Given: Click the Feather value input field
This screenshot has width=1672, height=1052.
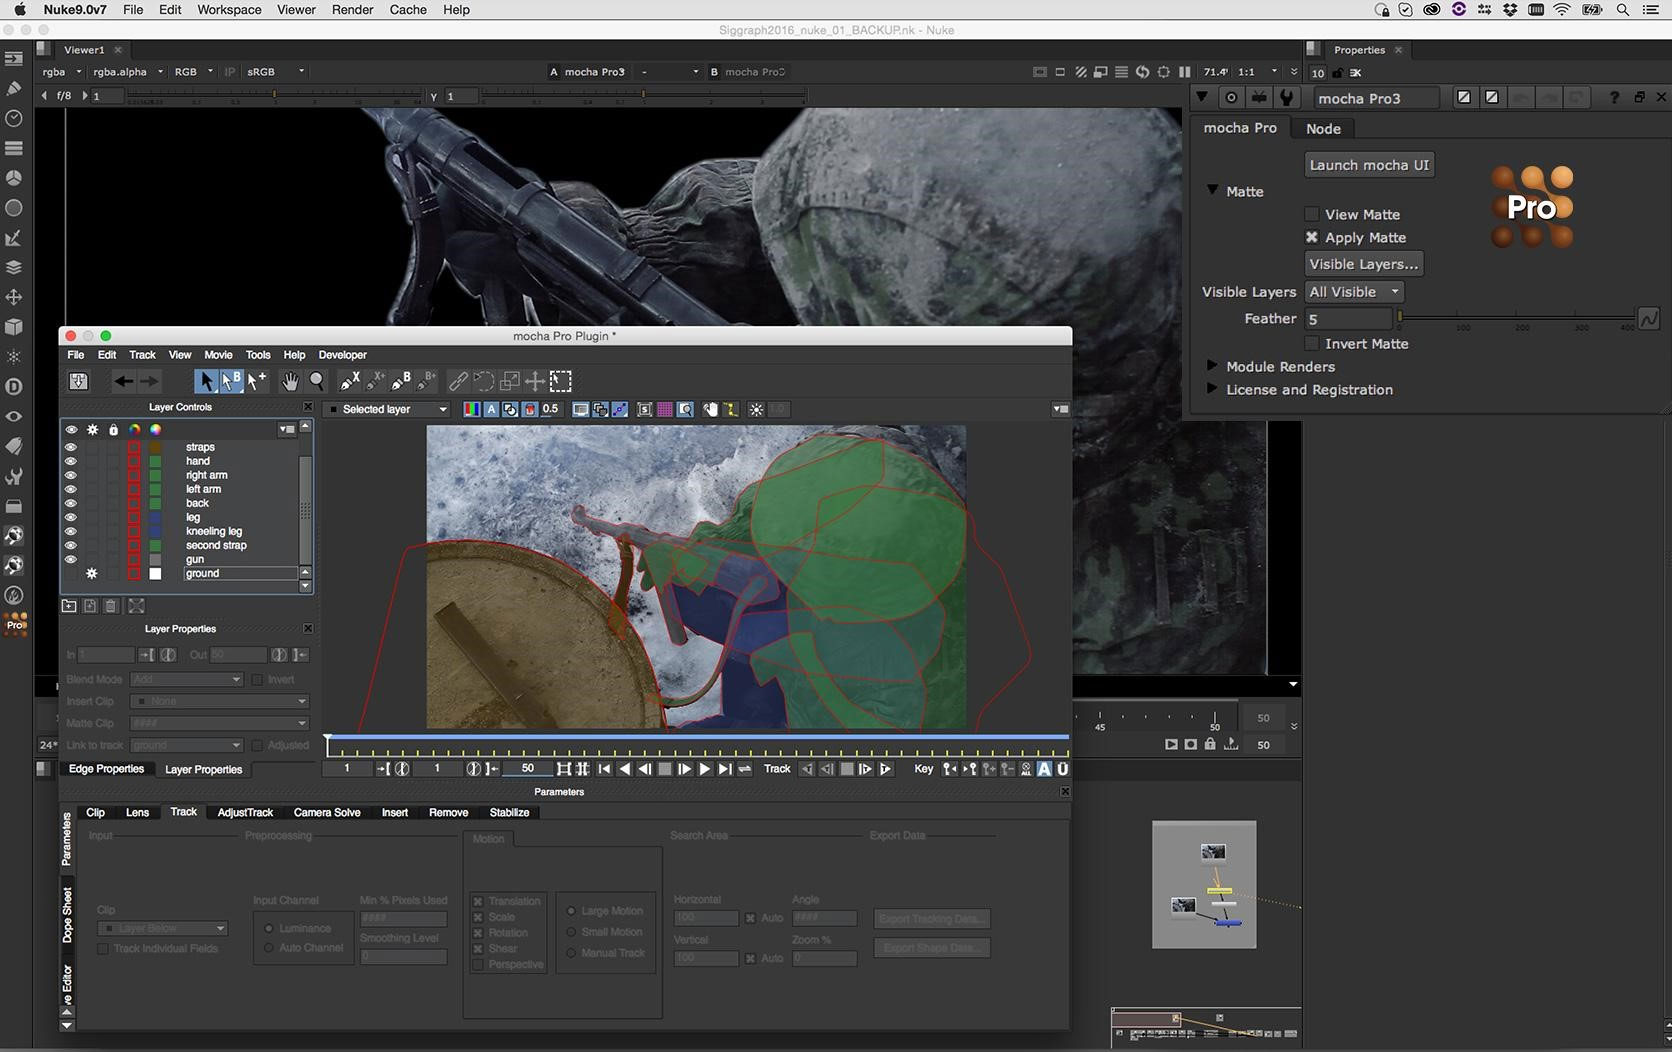Looking at the screenshot, I should [x=1347, y=318].
